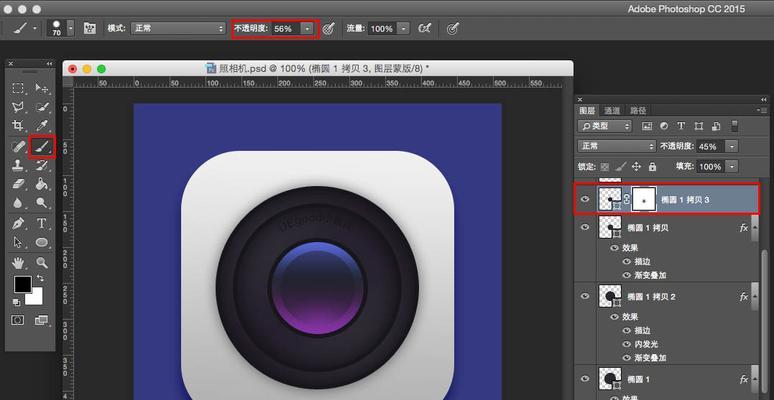The width and height of the screenshot is (774, 400).
Task: Click the background white color swatch
Action: (x=36, y=297)
